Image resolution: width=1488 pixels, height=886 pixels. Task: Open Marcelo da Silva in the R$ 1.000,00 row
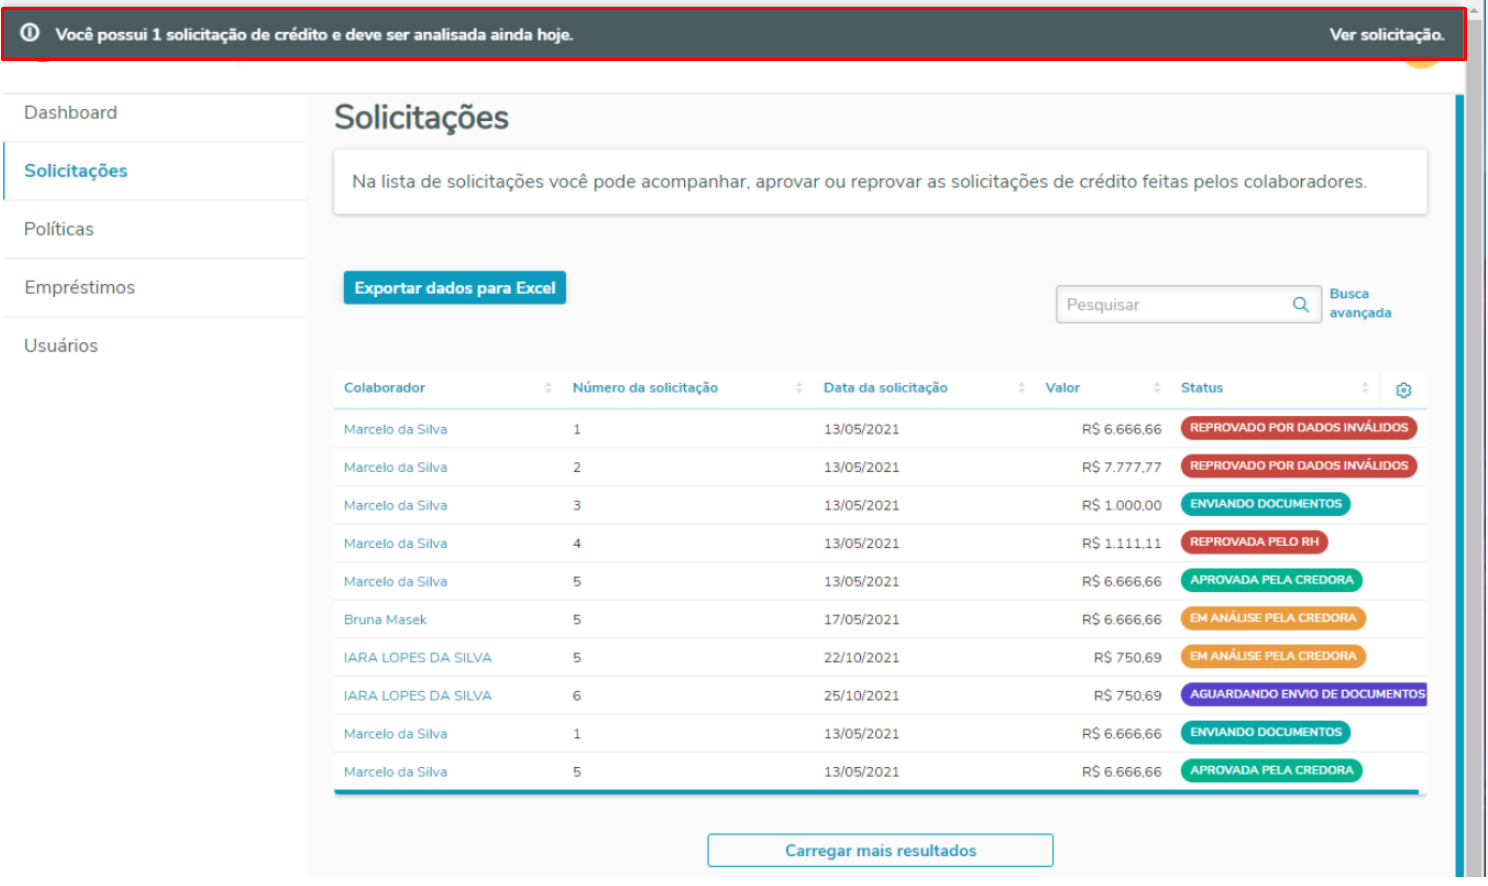click(395, 506)
